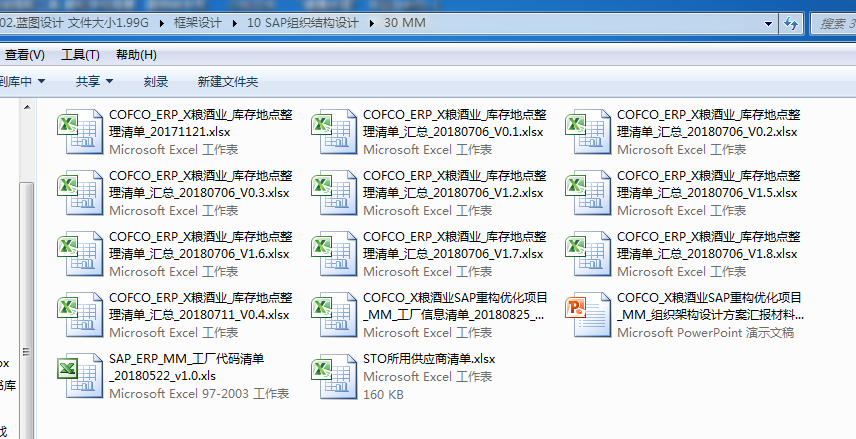Select Excel icon of 汇总_20180706_V0.1.xlsx
The height and width of the screenshot is (439, 856).
pos(334,132)
